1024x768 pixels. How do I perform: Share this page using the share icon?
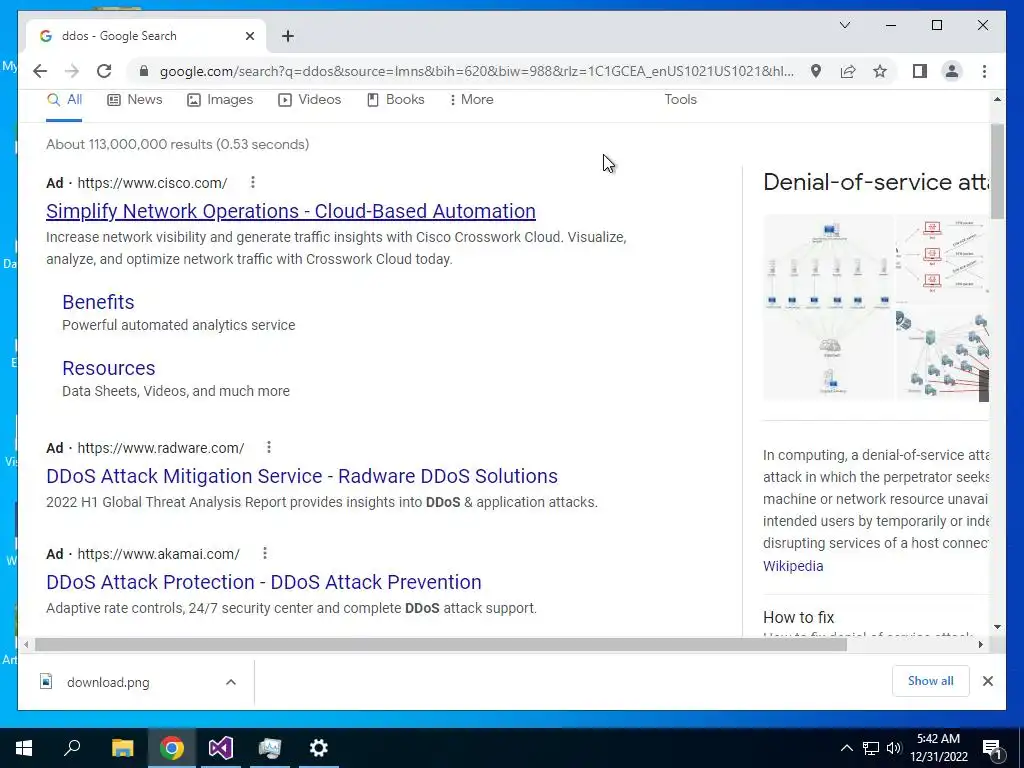point(848,71)
